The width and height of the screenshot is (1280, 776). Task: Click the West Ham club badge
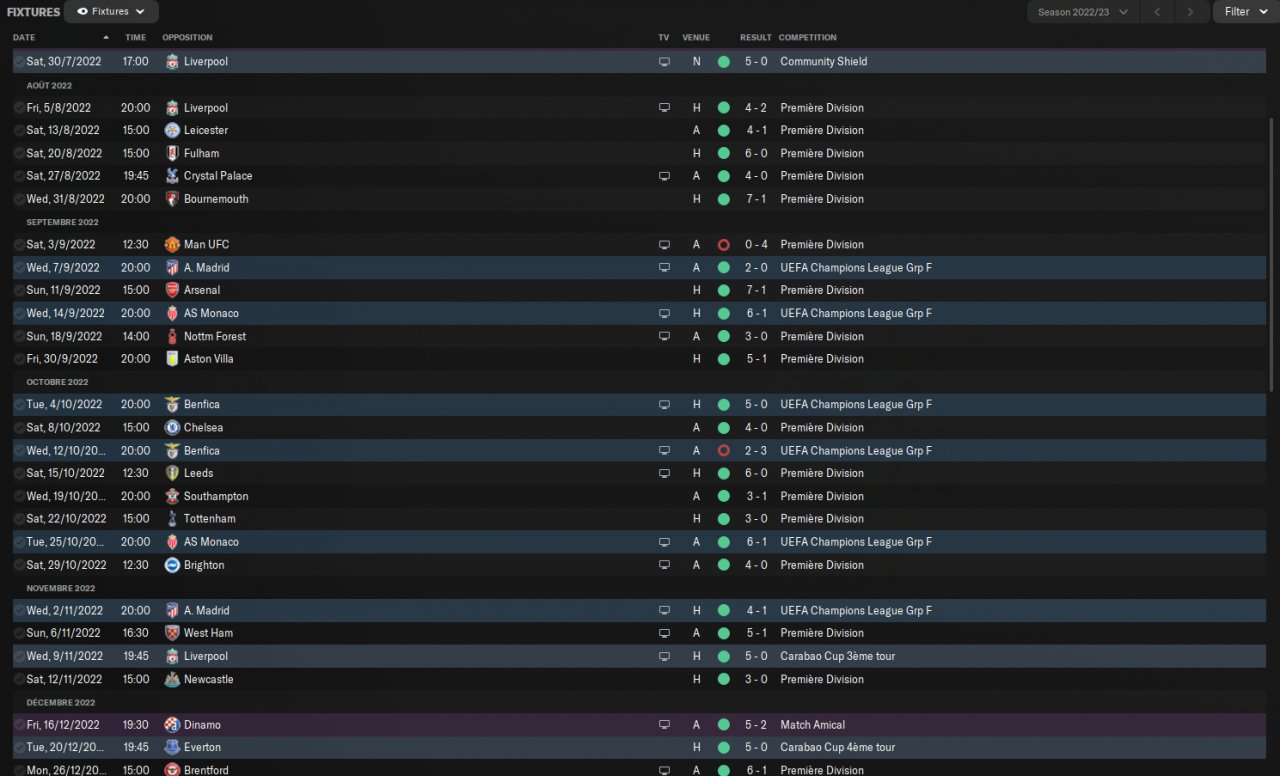172,633
